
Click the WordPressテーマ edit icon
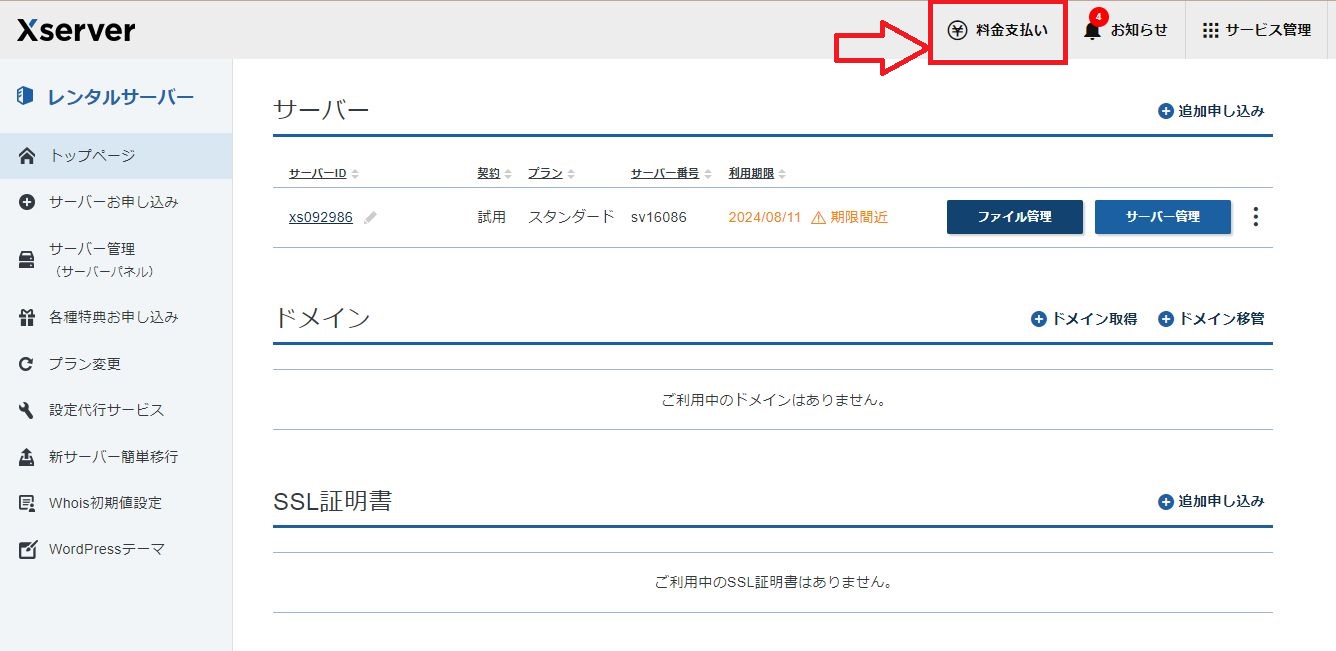(27, 549)
